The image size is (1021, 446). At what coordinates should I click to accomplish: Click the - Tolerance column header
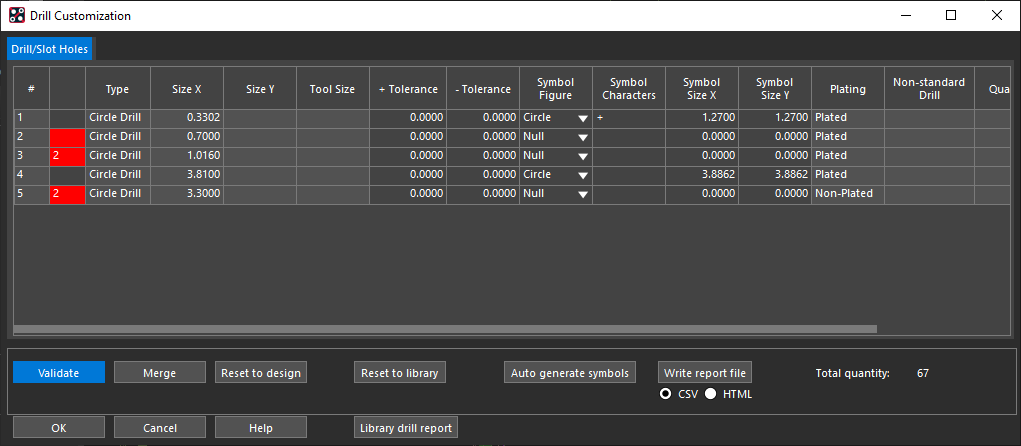pyautogui.click(x=483, y=89)
